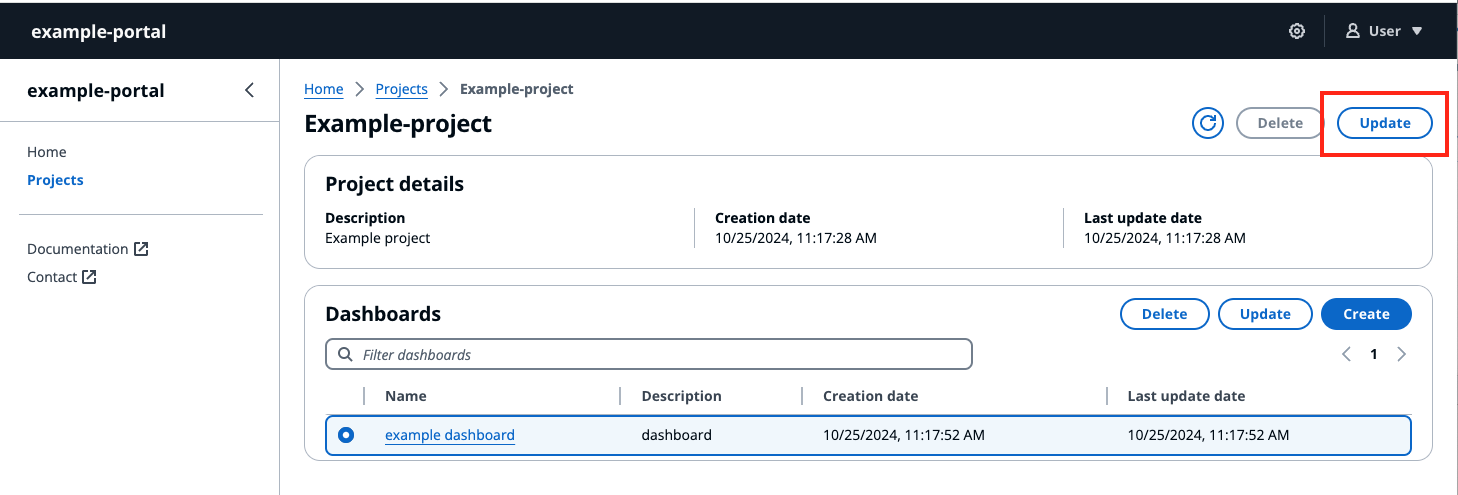Image resolution: width=1458 pixels, height=495 pixels.
Task: Delete the selected dashboard
Action: [x=1164, y=314]
